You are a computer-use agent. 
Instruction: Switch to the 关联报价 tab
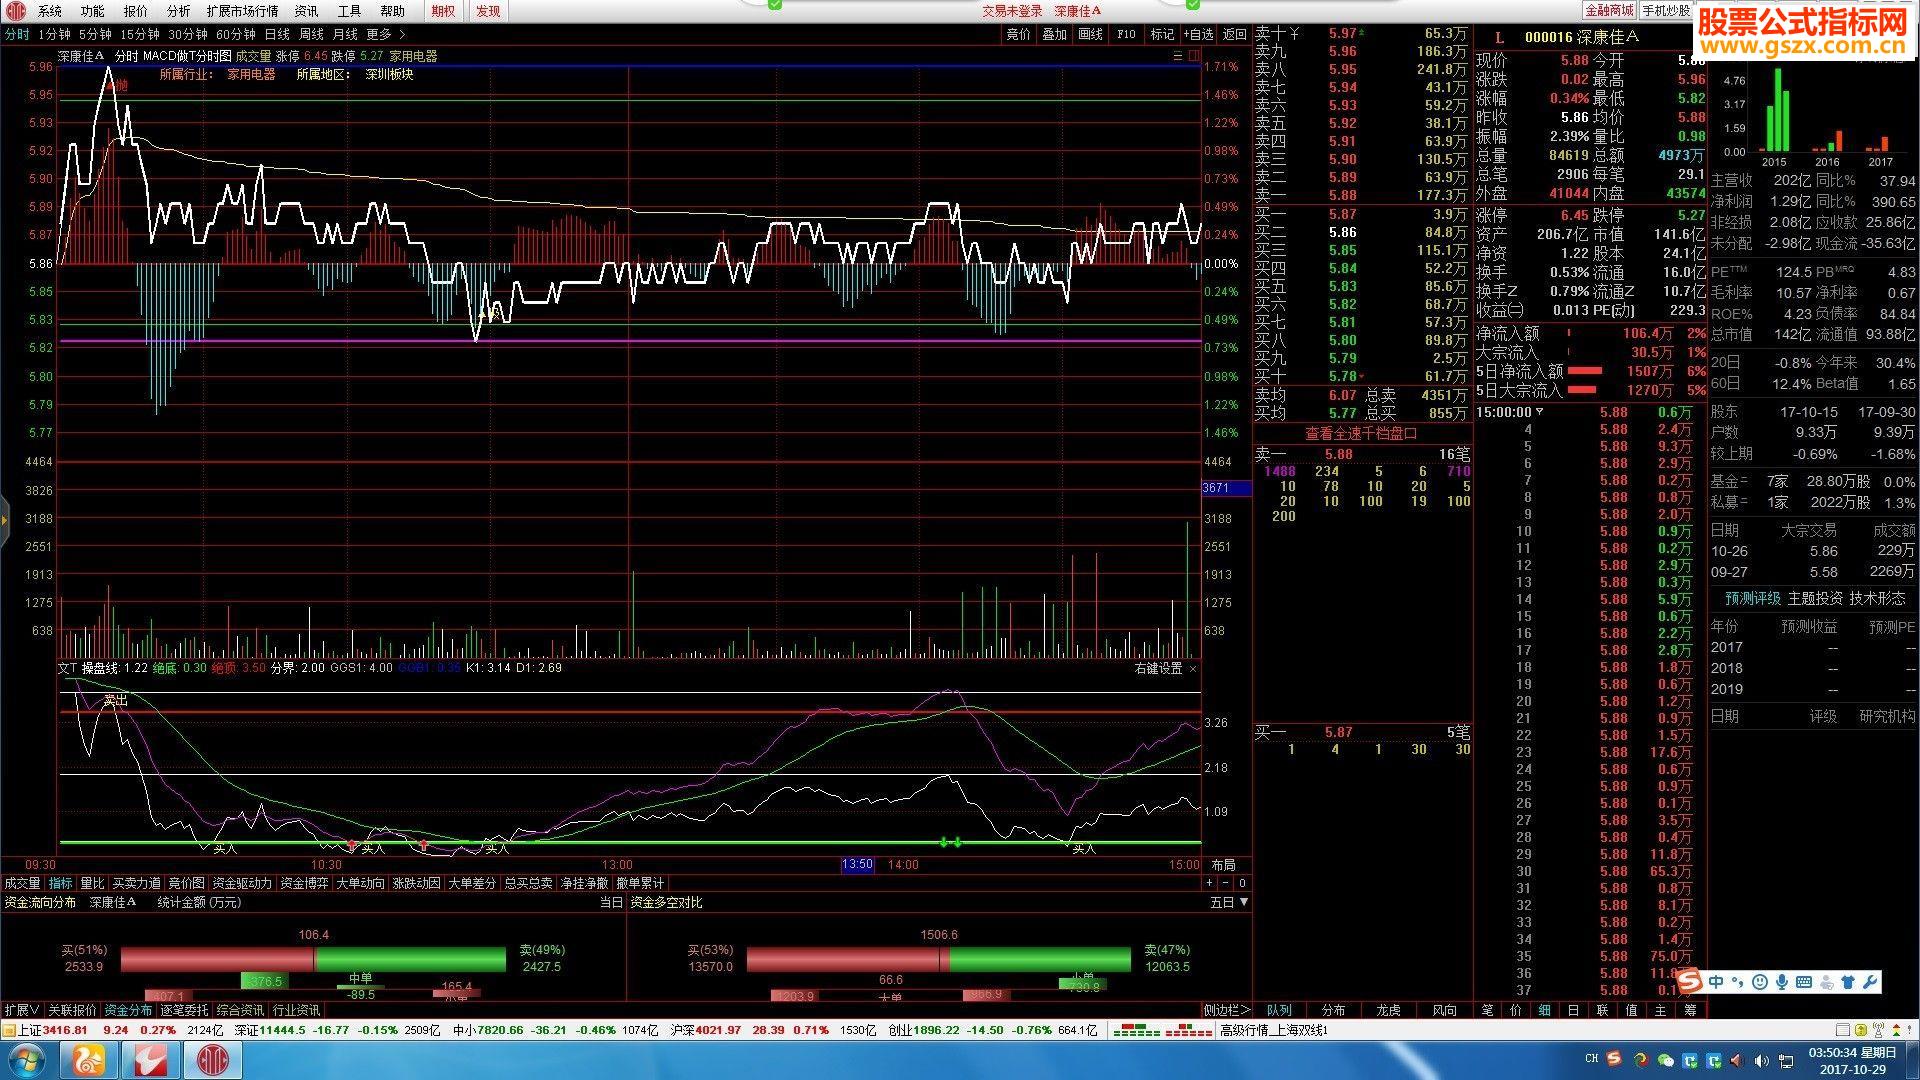click(x=72, y=1010)
